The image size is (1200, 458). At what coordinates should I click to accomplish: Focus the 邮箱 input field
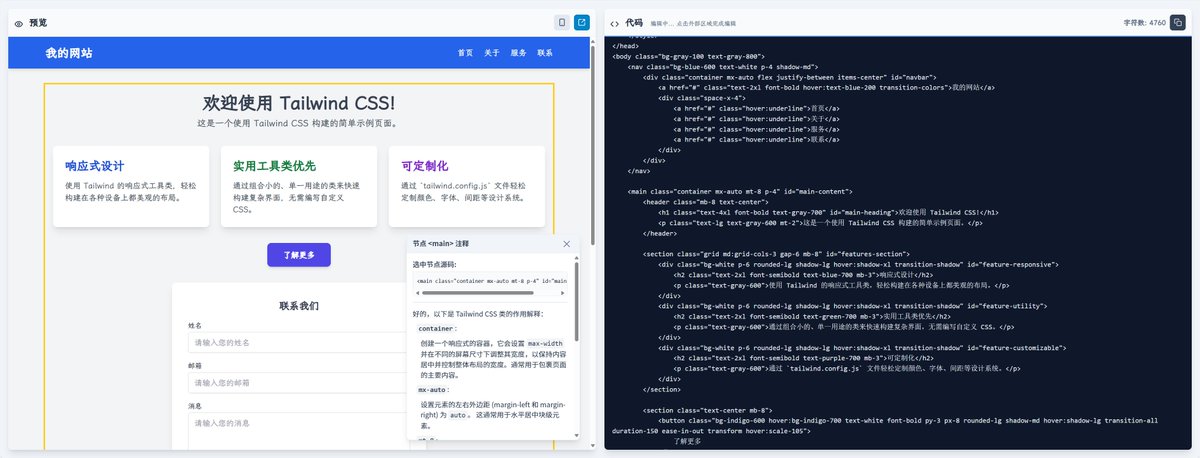pos(298,383)
